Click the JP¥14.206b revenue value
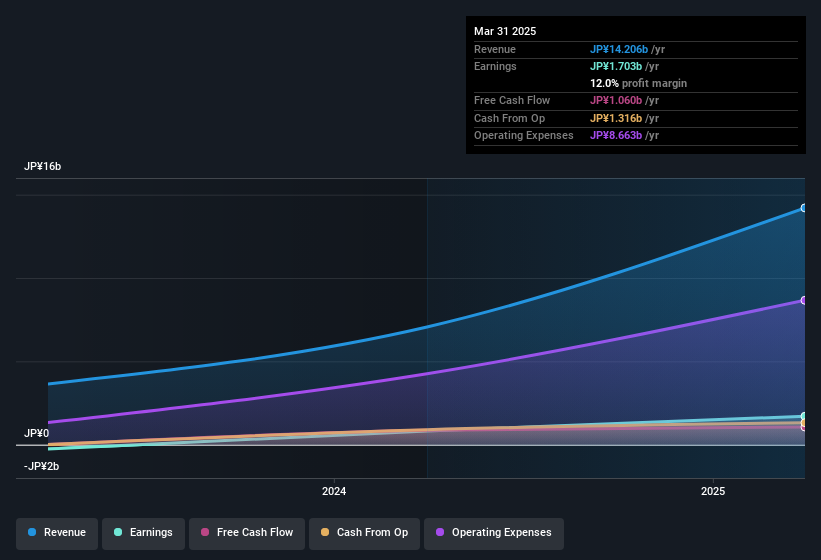The height and width of the screenshot is (560, 821). [x=619, y=49]
